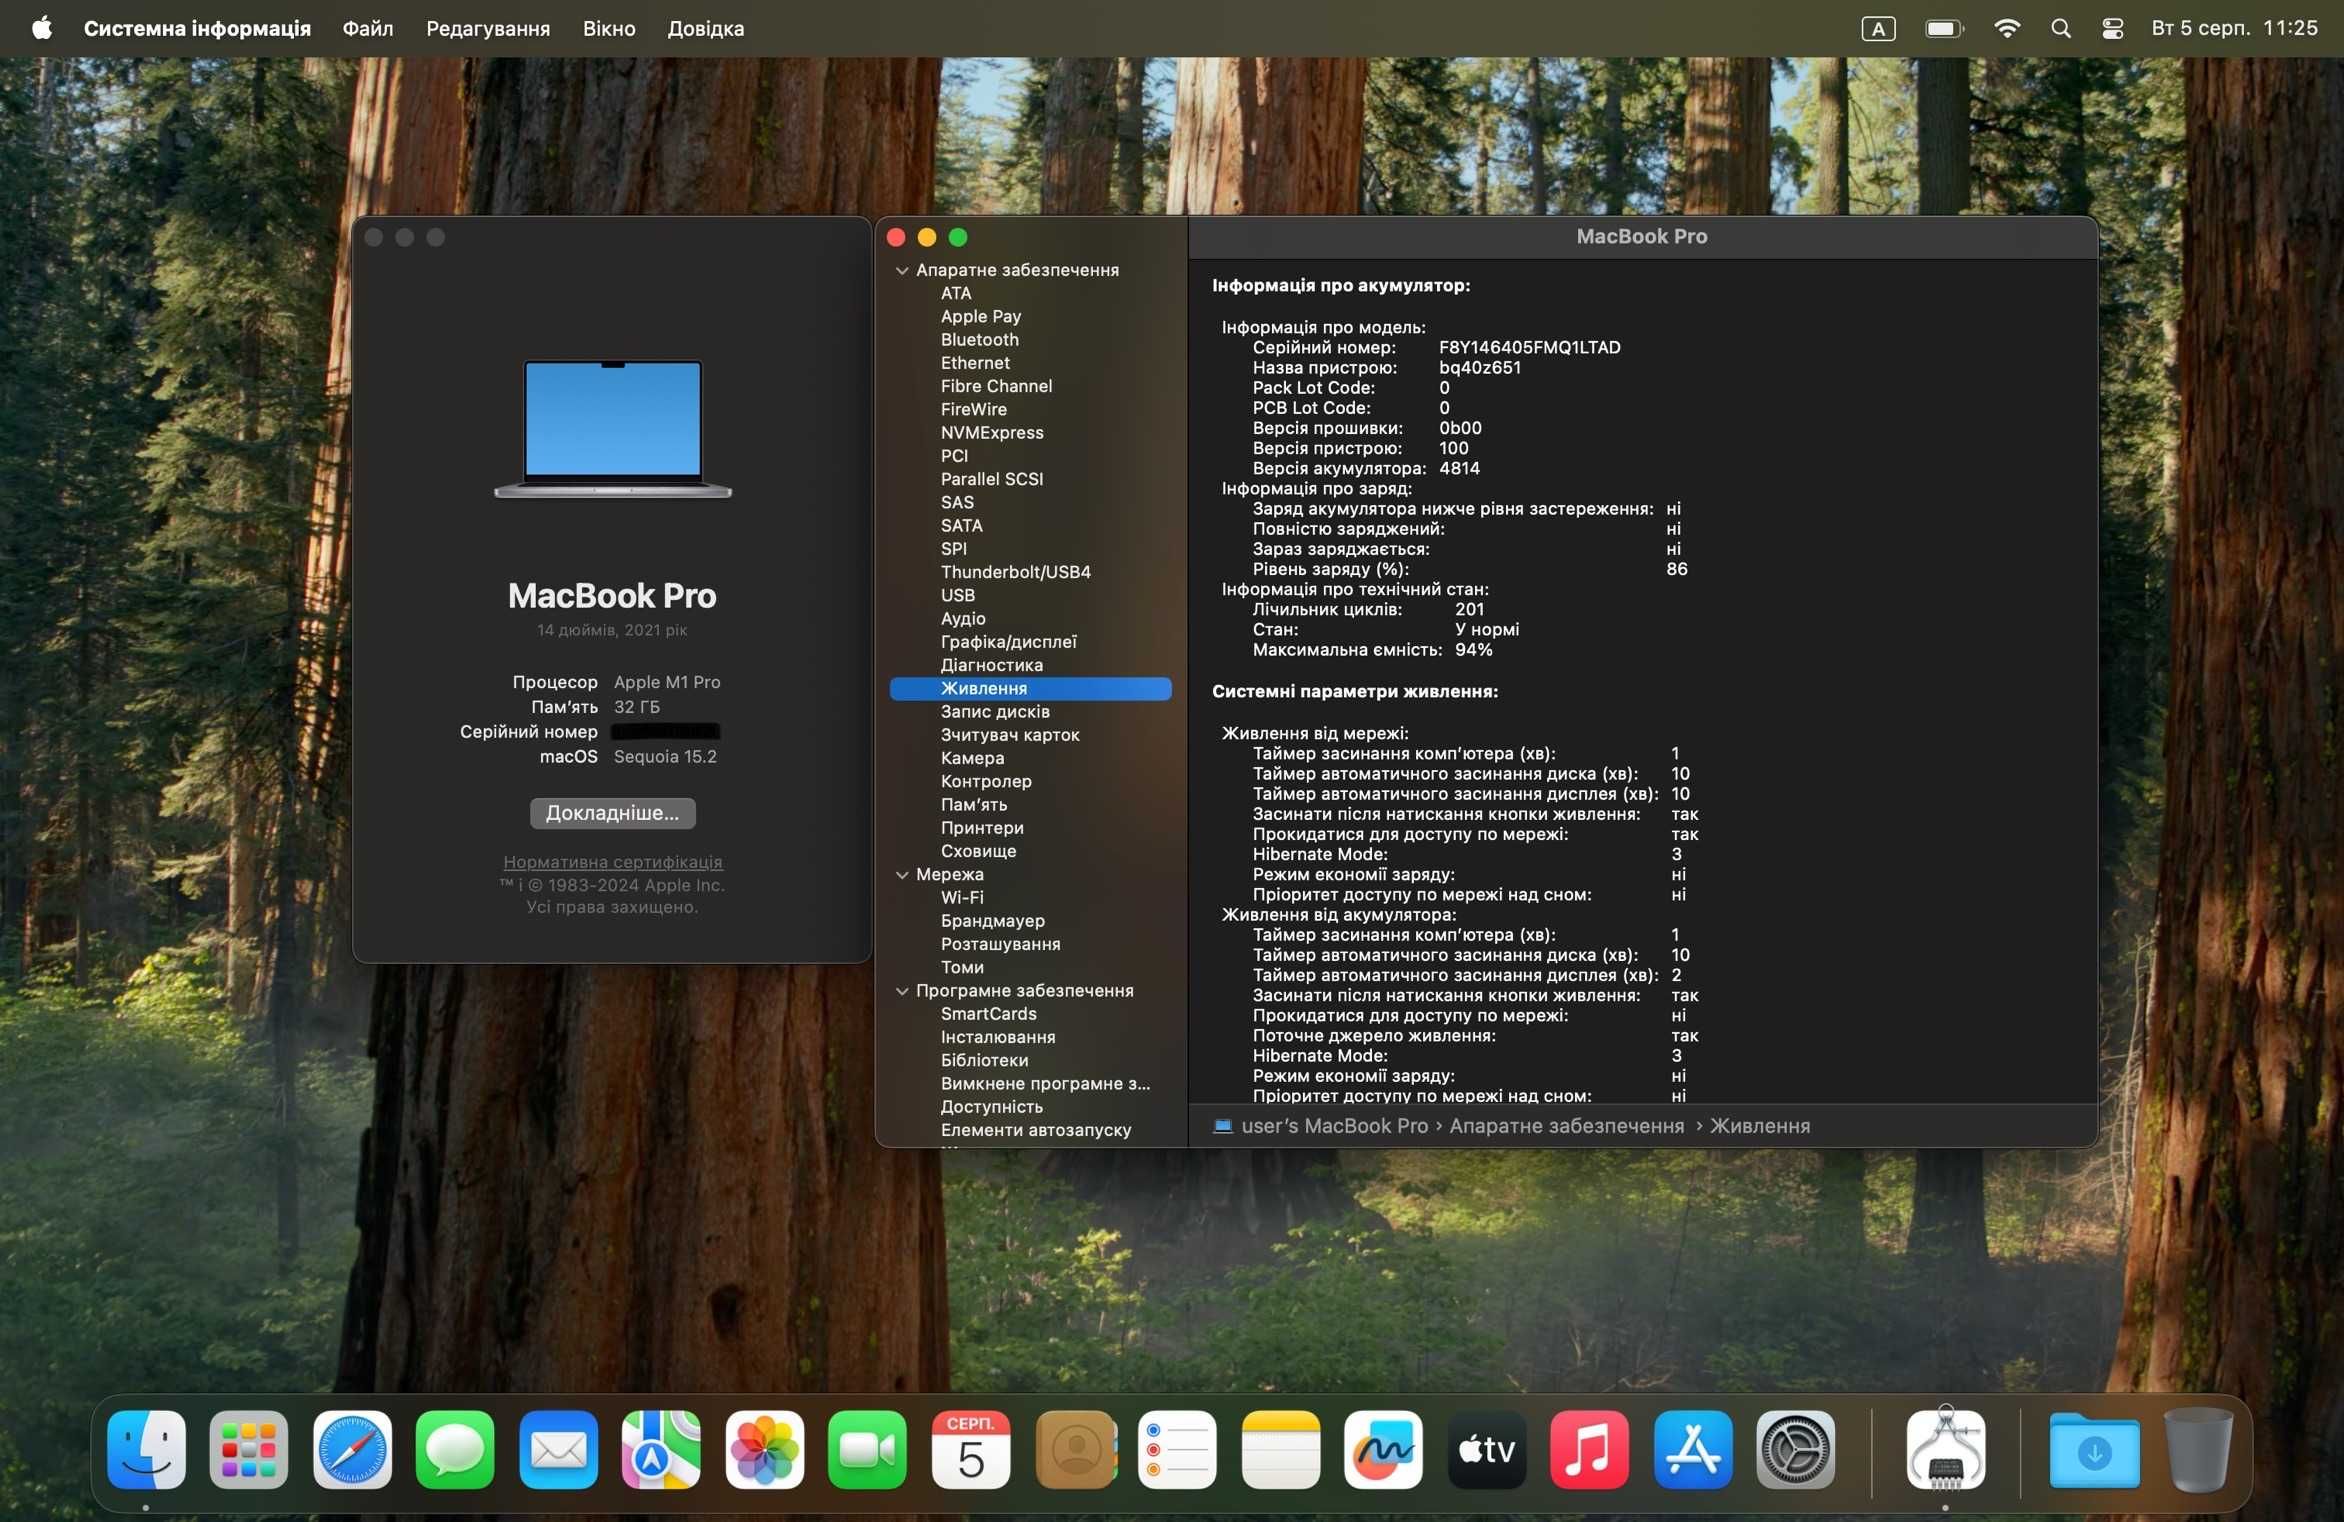The height and width of the screenshot is (1522, 2344).
Task: Open Downloads folder in the Dock
Action: click(2094, 1449)
